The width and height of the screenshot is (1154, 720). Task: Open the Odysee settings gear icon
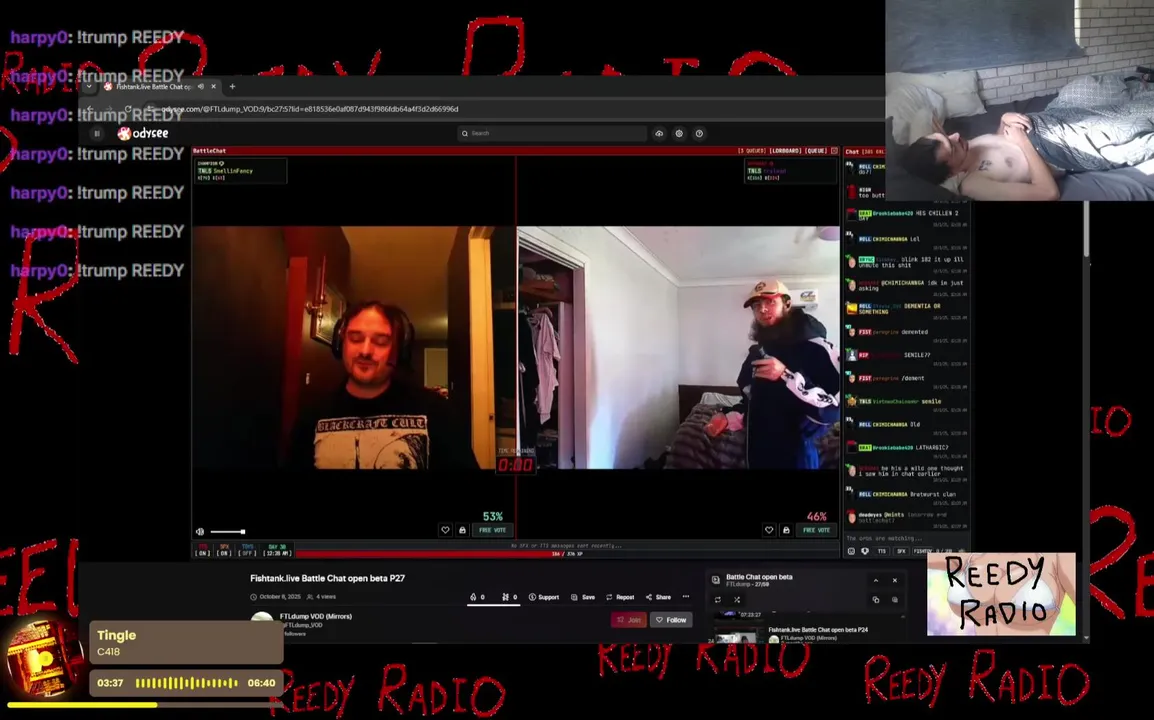pos(679,133)
